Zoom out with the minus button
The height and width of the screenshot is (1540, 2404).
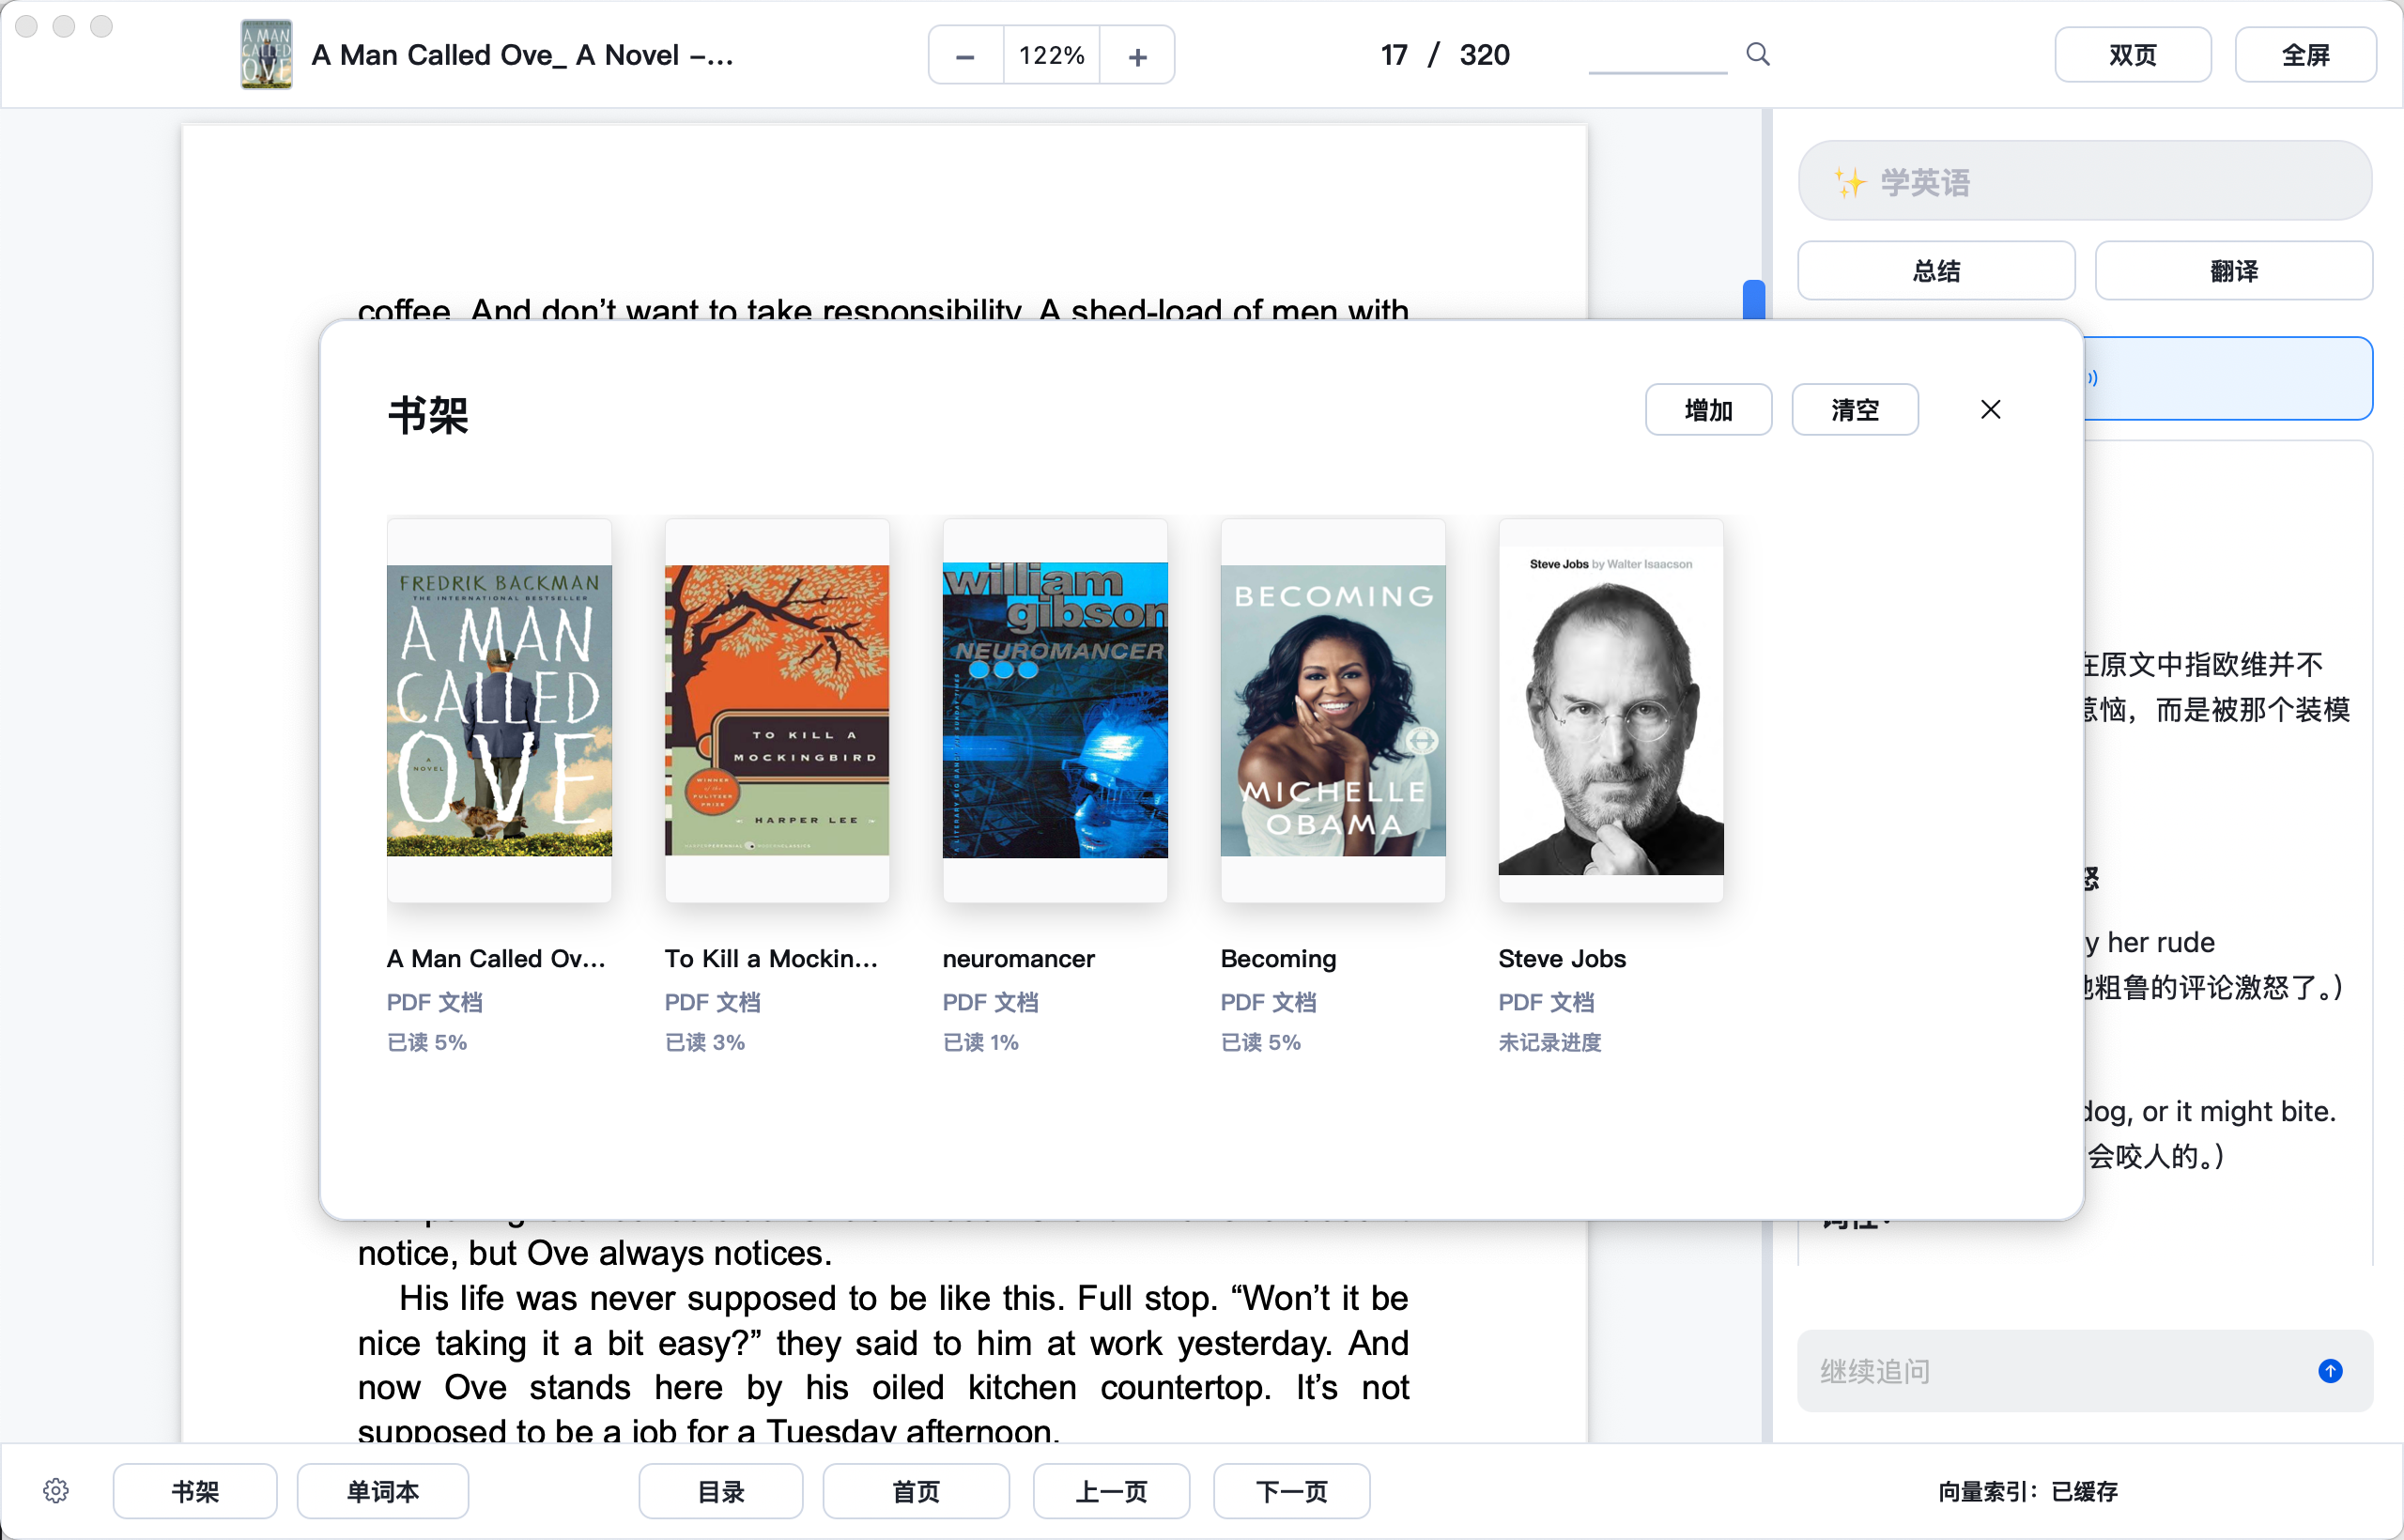point(965,55)
